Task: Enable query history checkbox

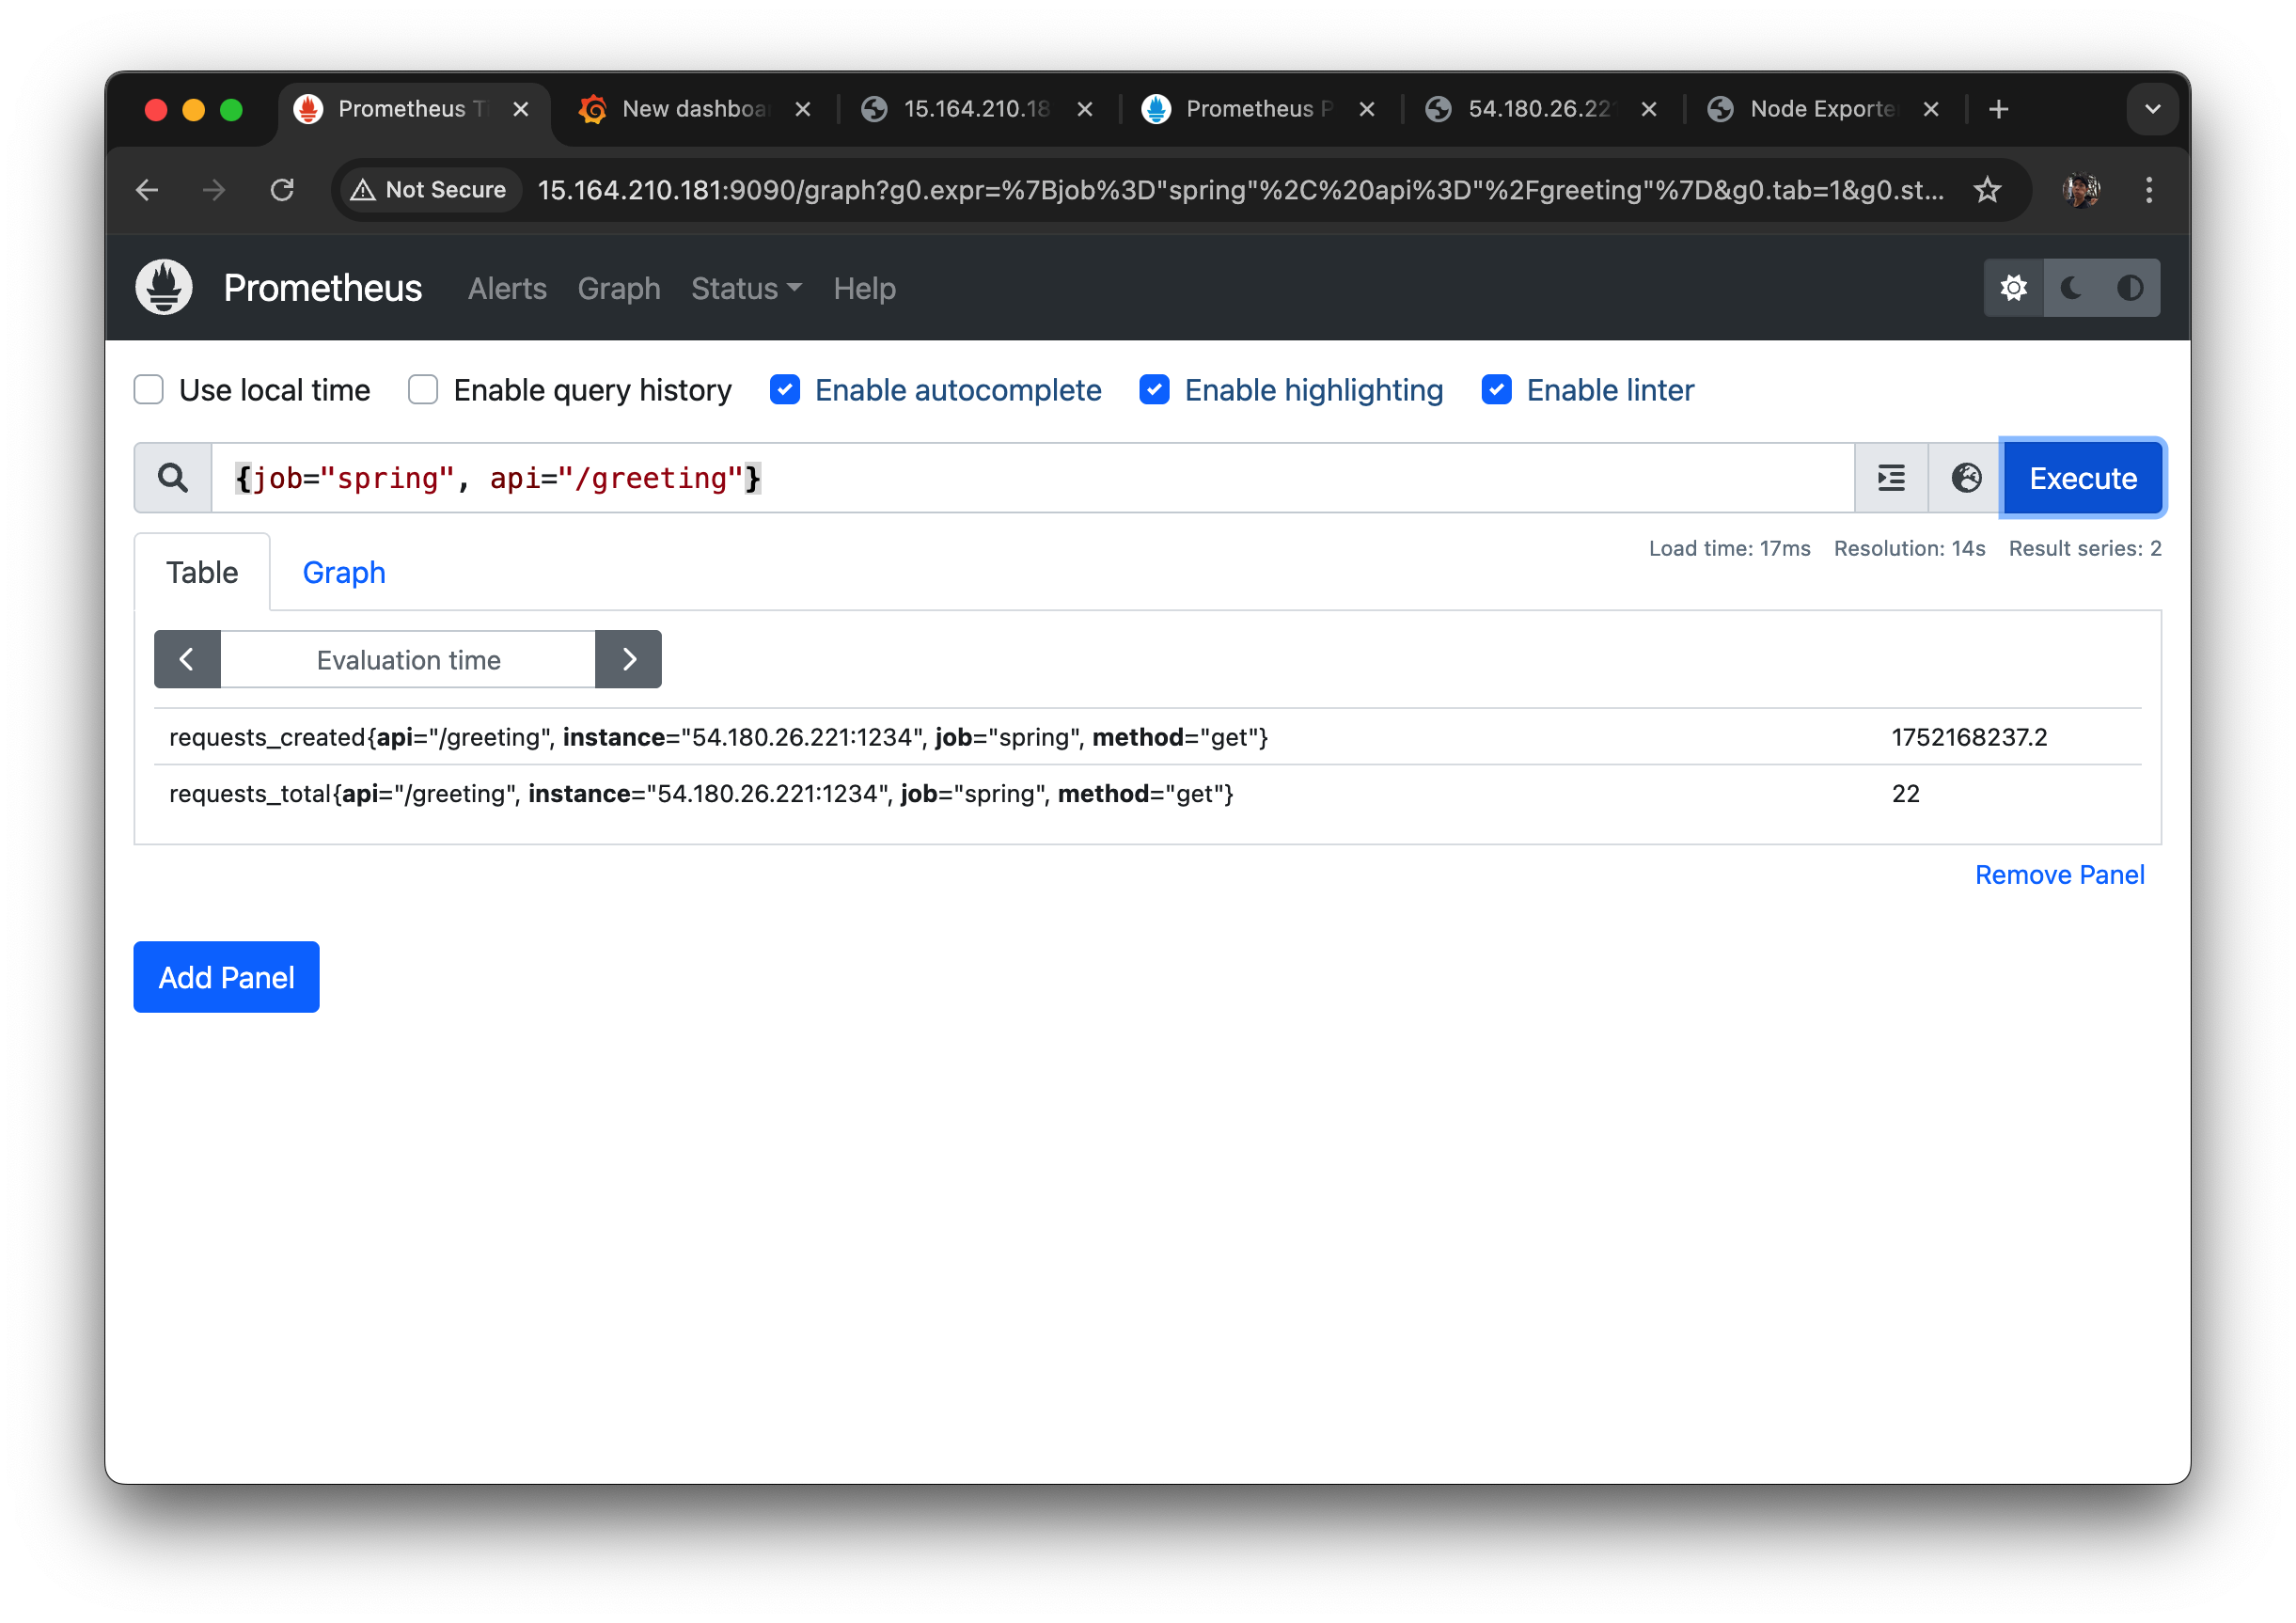Action: [x=423, y=390]
